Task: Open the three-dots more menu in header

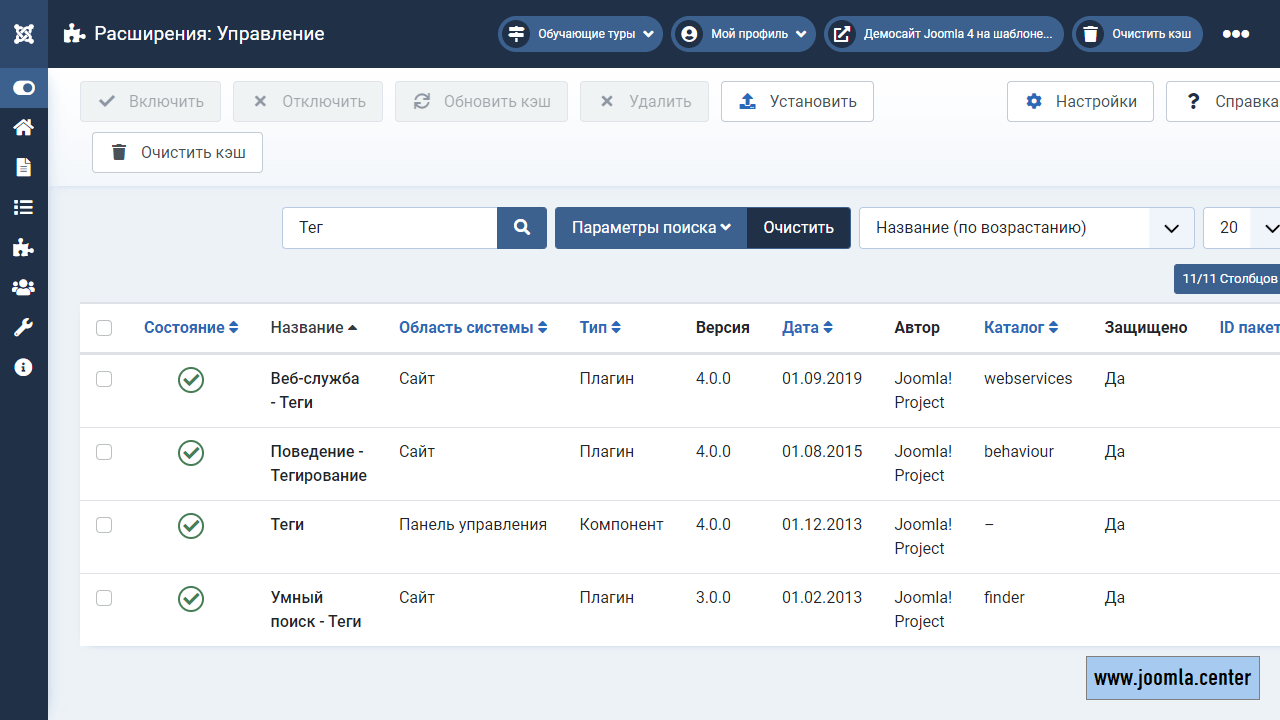Action: coord(1235,34)
